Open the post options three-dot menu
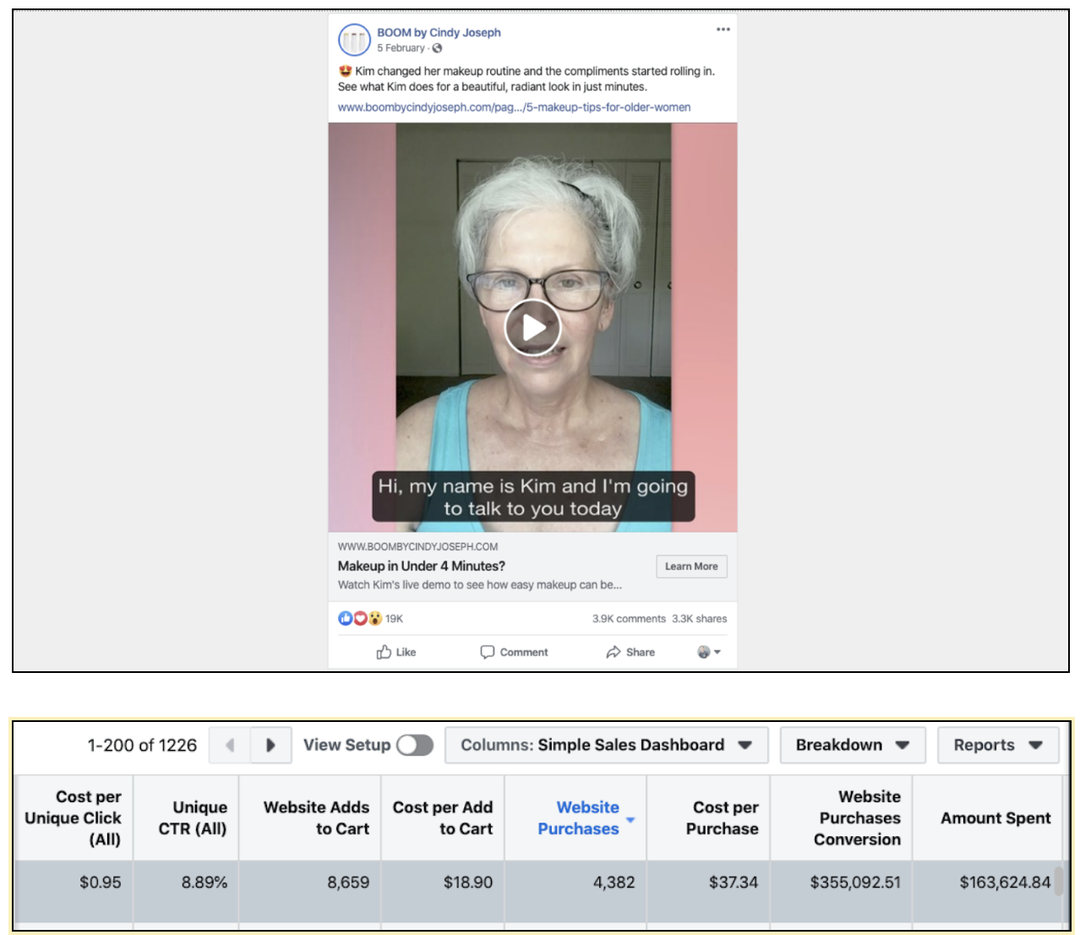Viewport: 1080px width, 935px height. 723,30
